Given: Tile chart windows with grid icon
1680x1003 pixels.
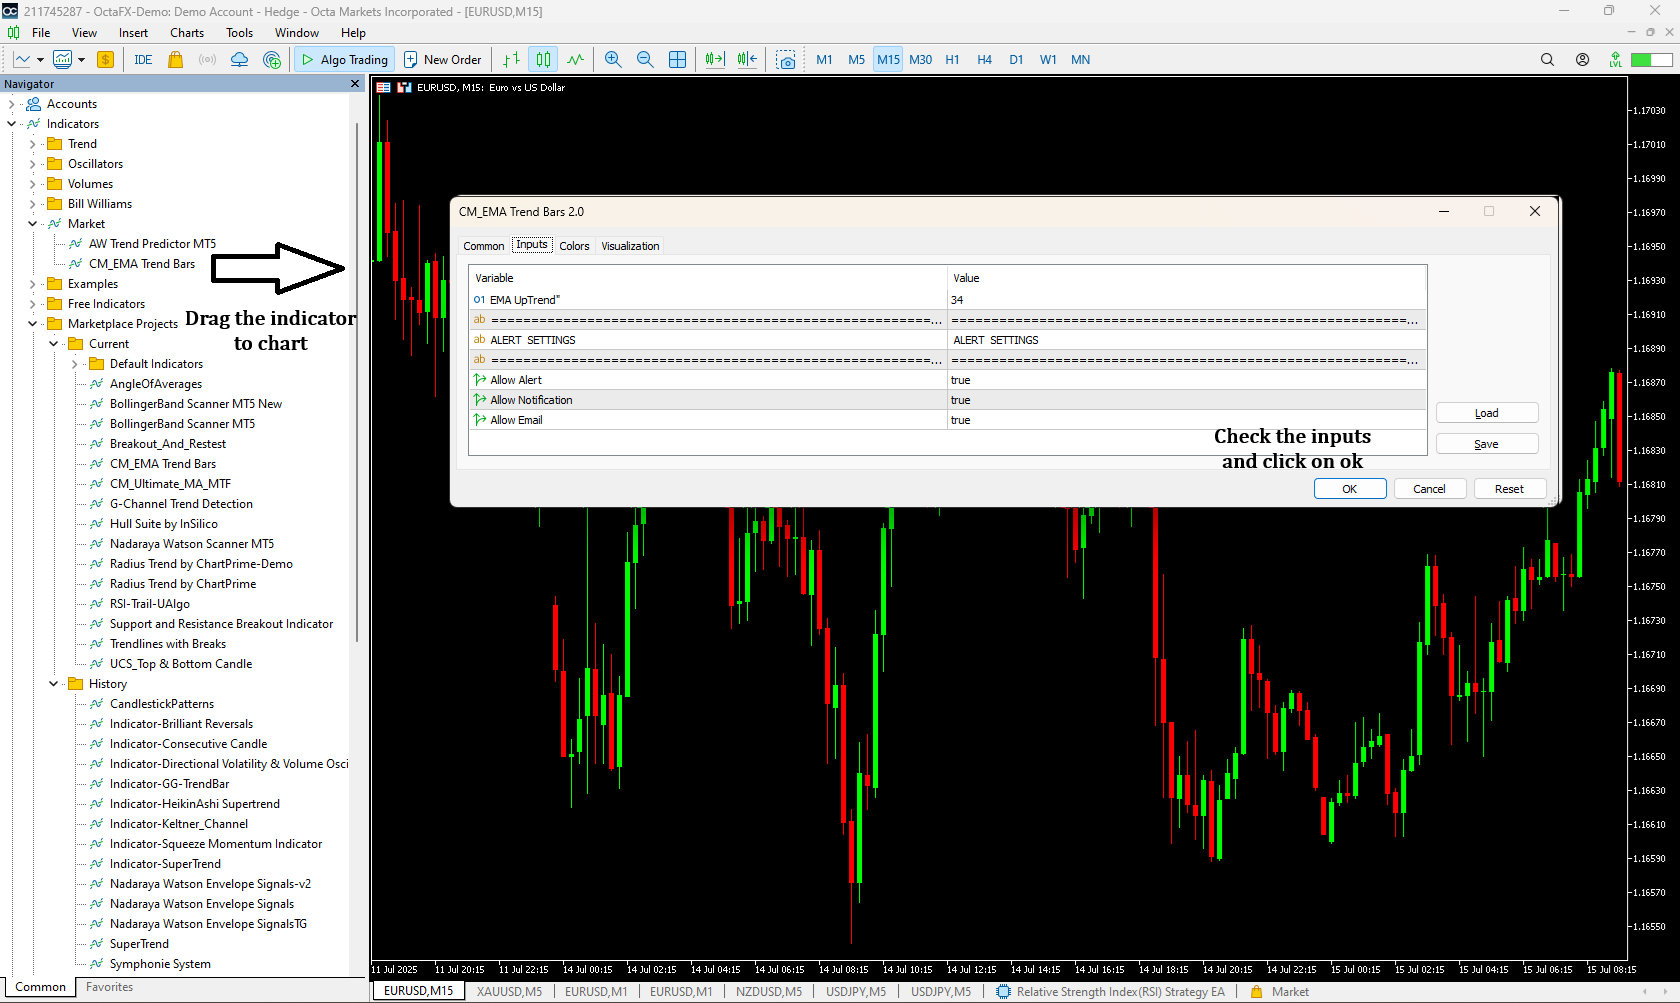Looking at the screenshot, I should 677,60.
